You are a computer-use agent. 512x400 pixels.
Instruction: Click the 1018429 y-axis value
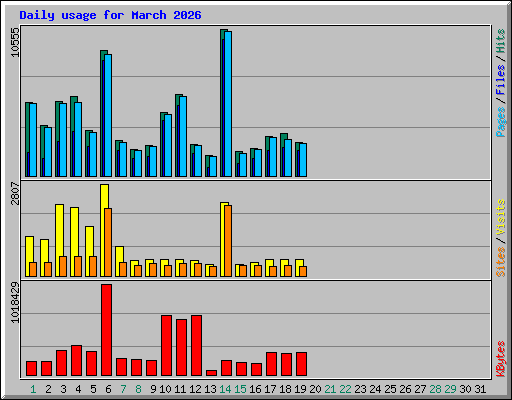pos(15,303)
